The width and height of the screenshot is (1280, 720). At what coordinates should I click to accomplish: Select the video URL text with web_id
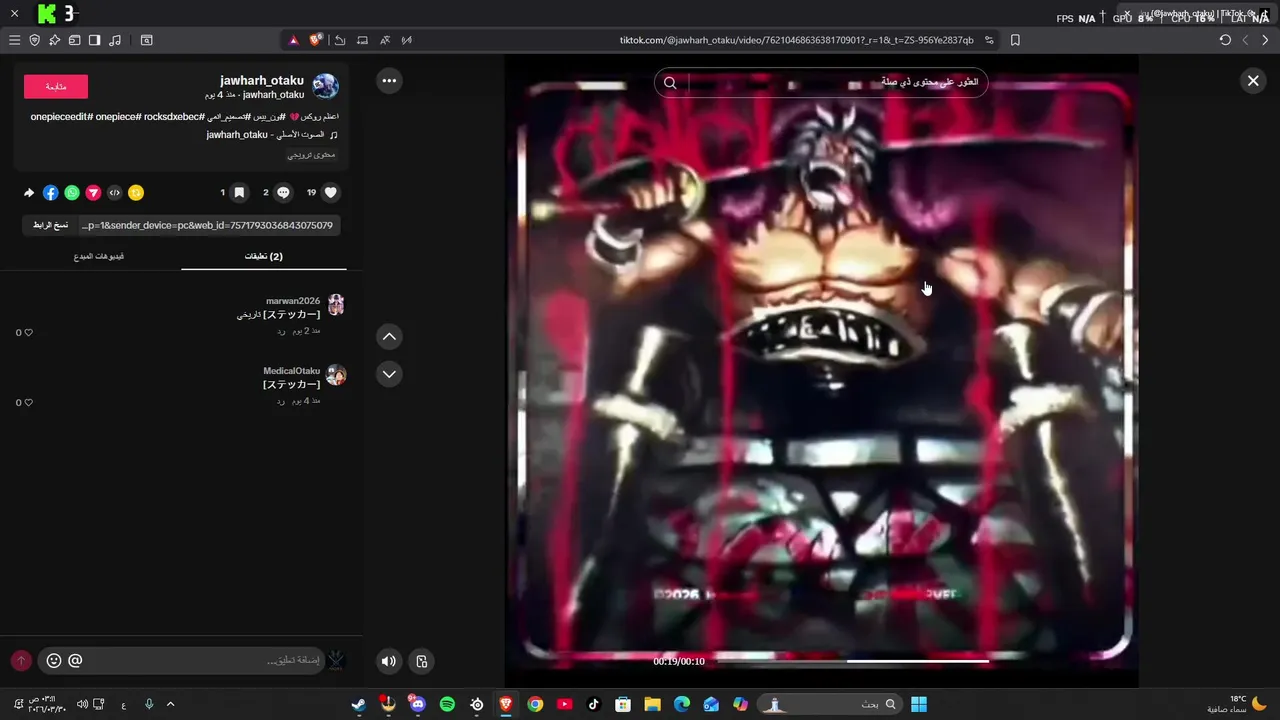(x=207, y=225)
